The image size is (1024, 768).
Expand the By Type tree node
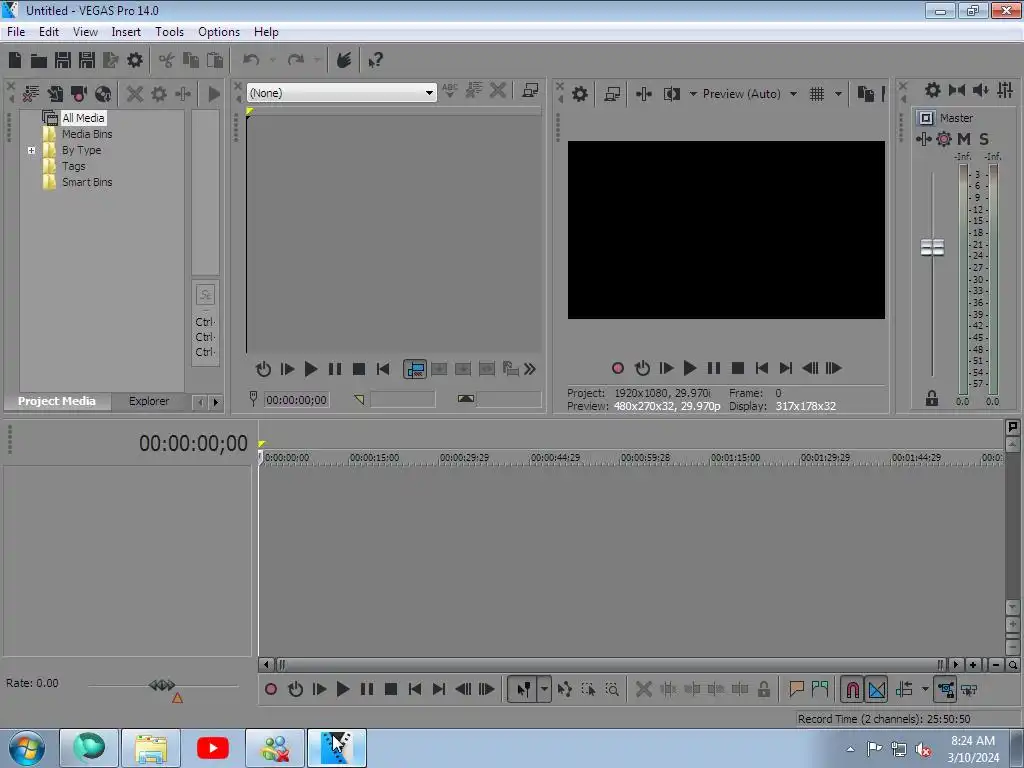click(31, 150)
